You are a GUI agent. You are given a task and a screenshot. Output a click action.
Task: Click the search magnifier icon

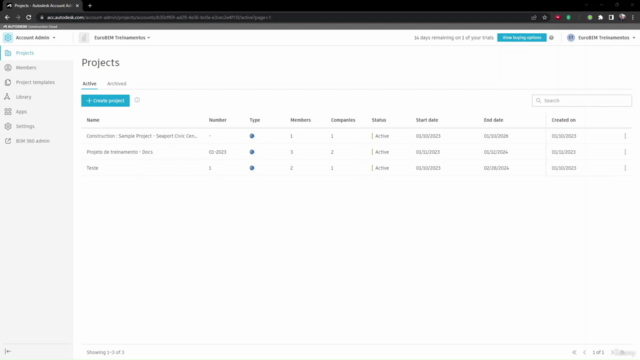(x=538, y=100)
